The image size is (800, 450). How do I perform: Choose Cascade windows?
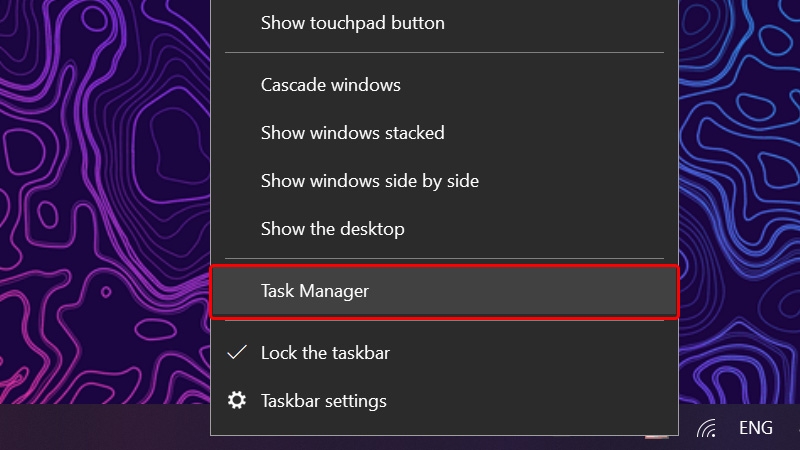[x=444, y=85]
